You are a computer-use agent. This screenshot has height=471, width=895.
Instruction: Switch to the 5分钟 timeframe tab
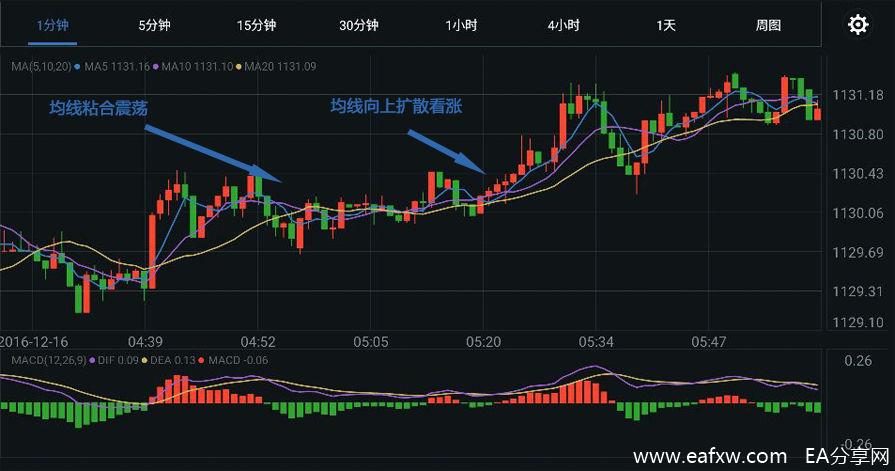(x=155, y=25)
